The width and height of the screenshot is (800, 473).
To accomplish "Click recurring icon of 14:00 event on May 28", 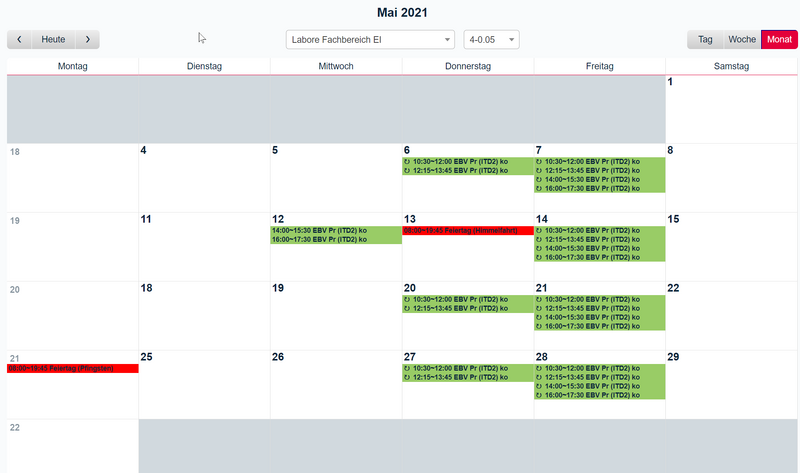I will pyautogui.click(x=539, y=386).
